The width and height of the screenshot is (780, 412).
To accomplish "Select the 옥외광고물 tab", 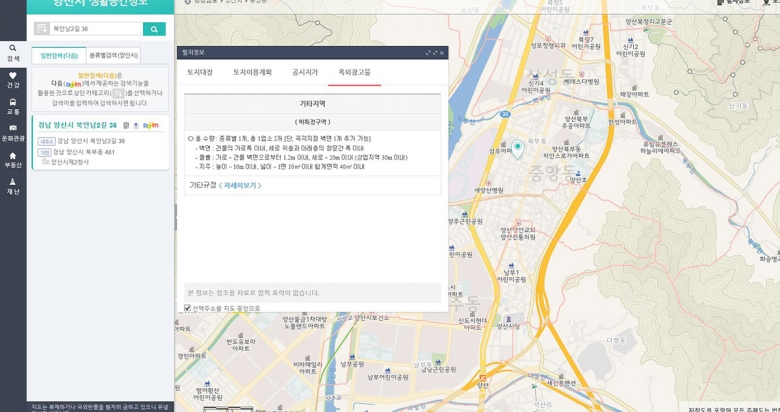I will (x=354, y=72).
